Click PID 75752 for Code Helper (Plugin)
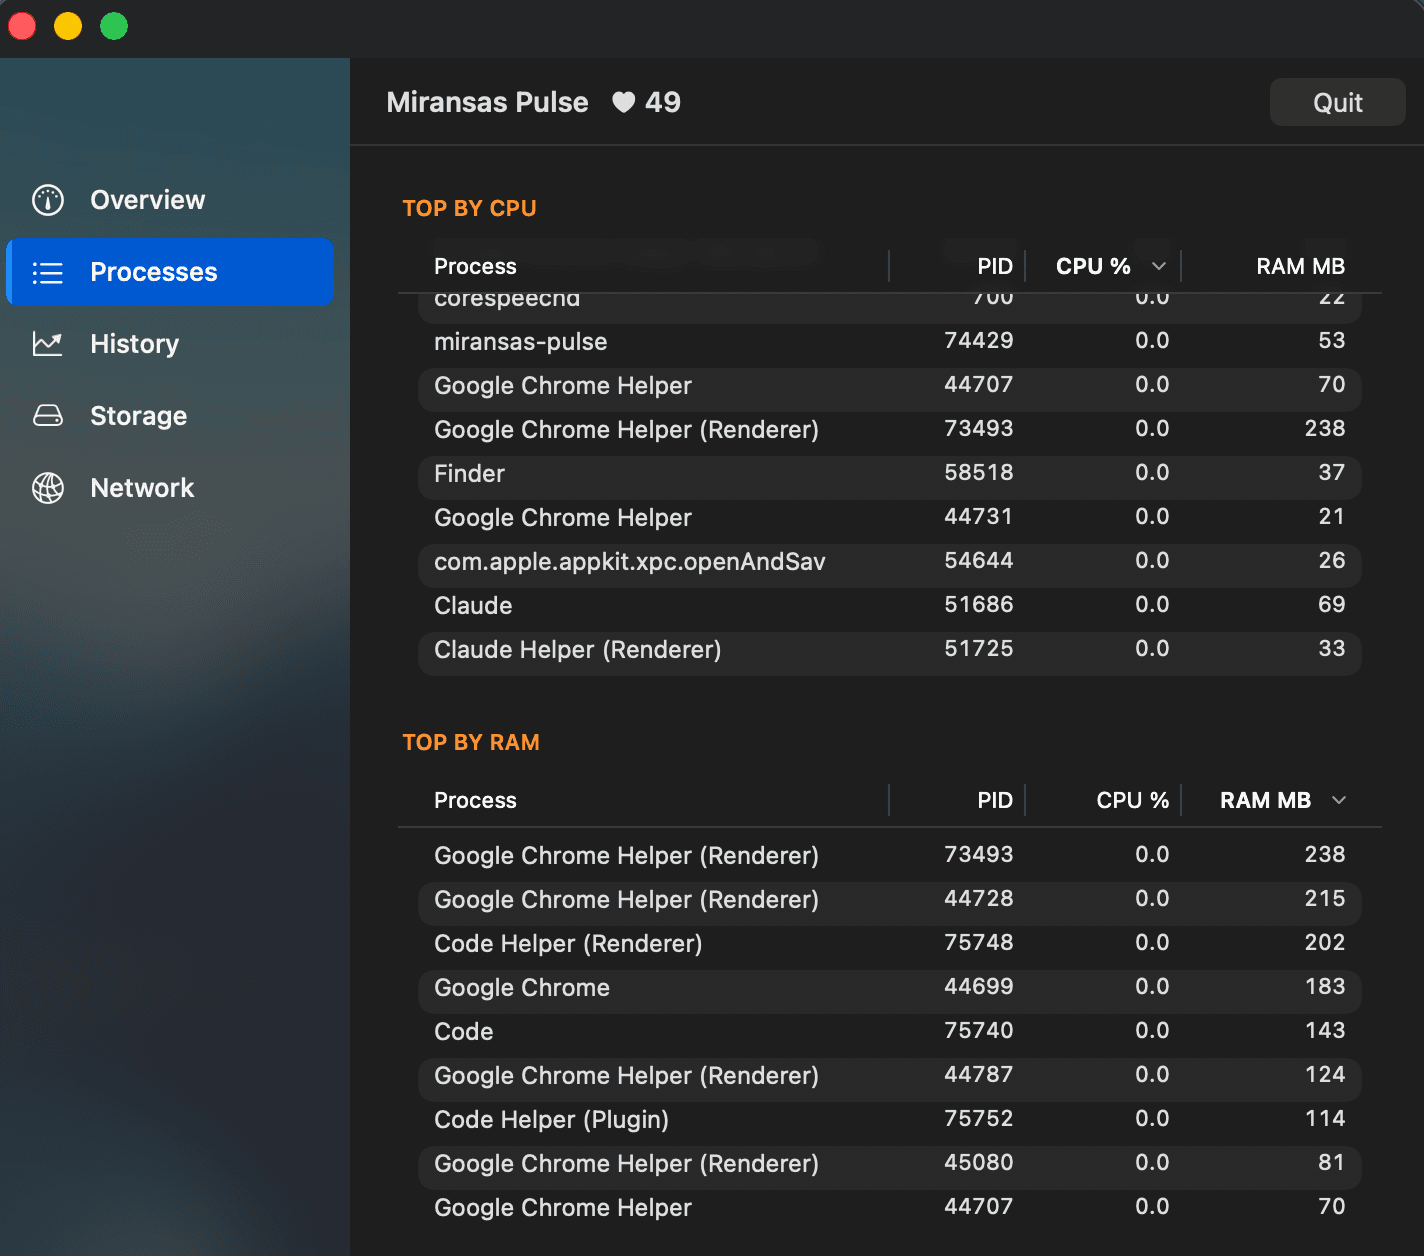 tap(979, 1119)
